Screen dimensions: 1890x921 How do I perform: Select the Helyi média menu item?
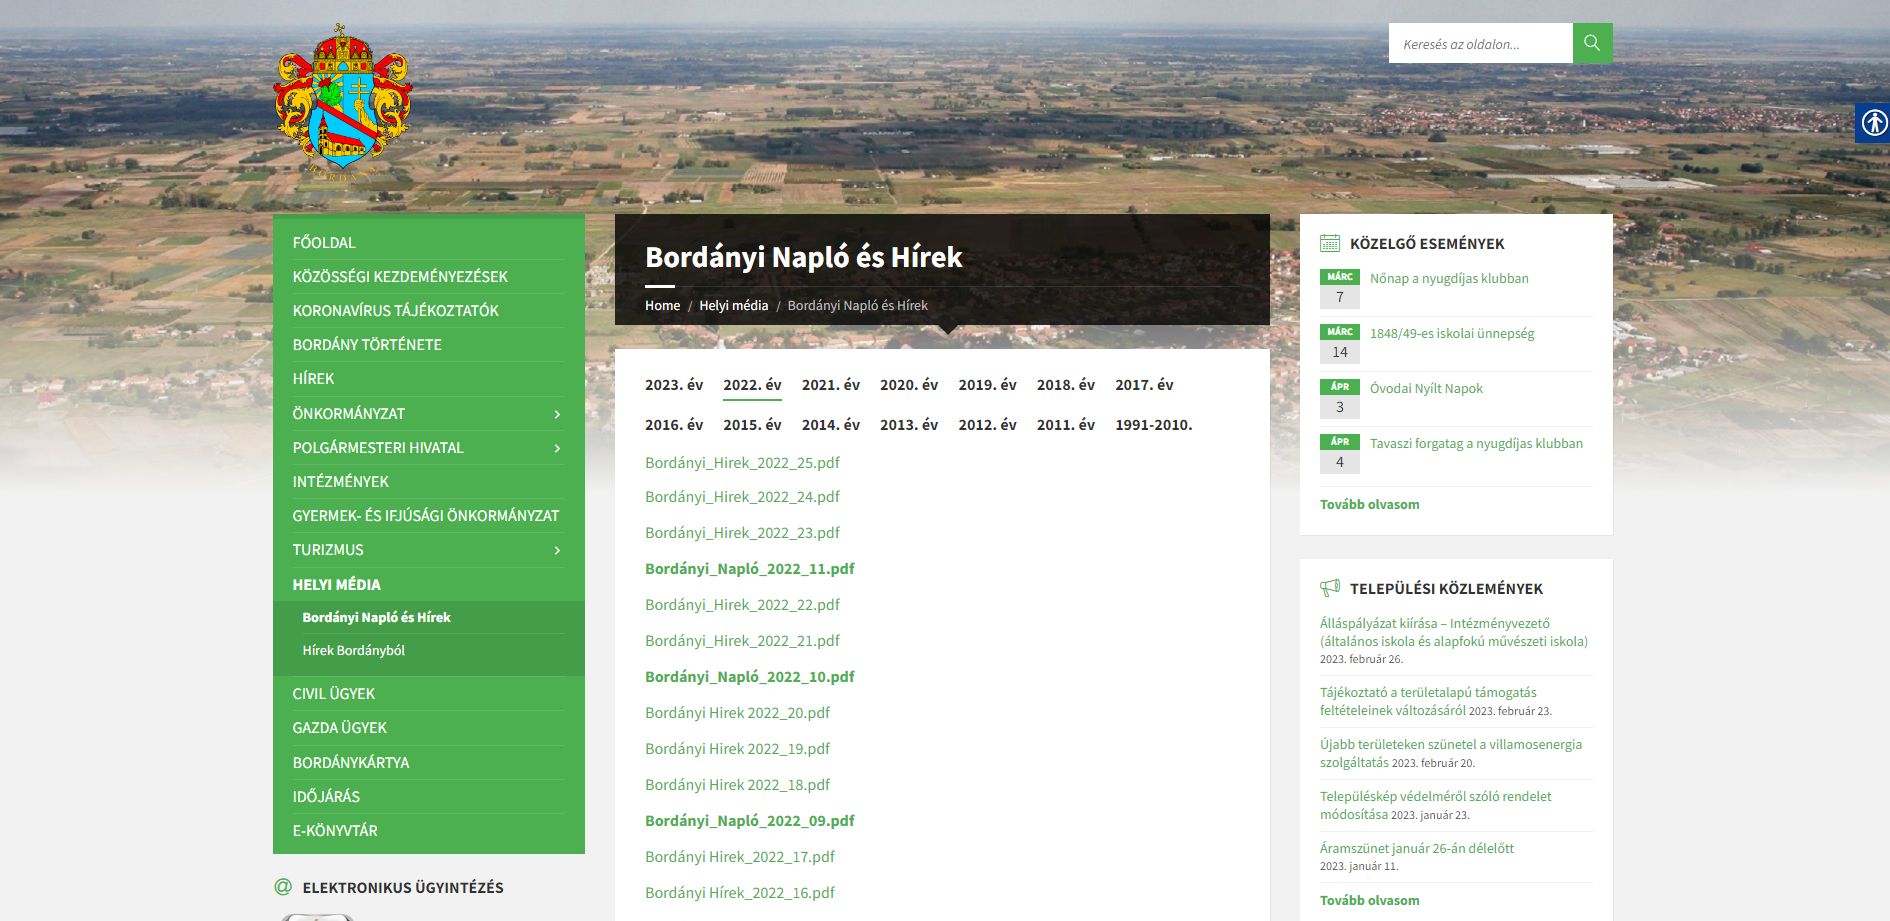tap(337, 584)
